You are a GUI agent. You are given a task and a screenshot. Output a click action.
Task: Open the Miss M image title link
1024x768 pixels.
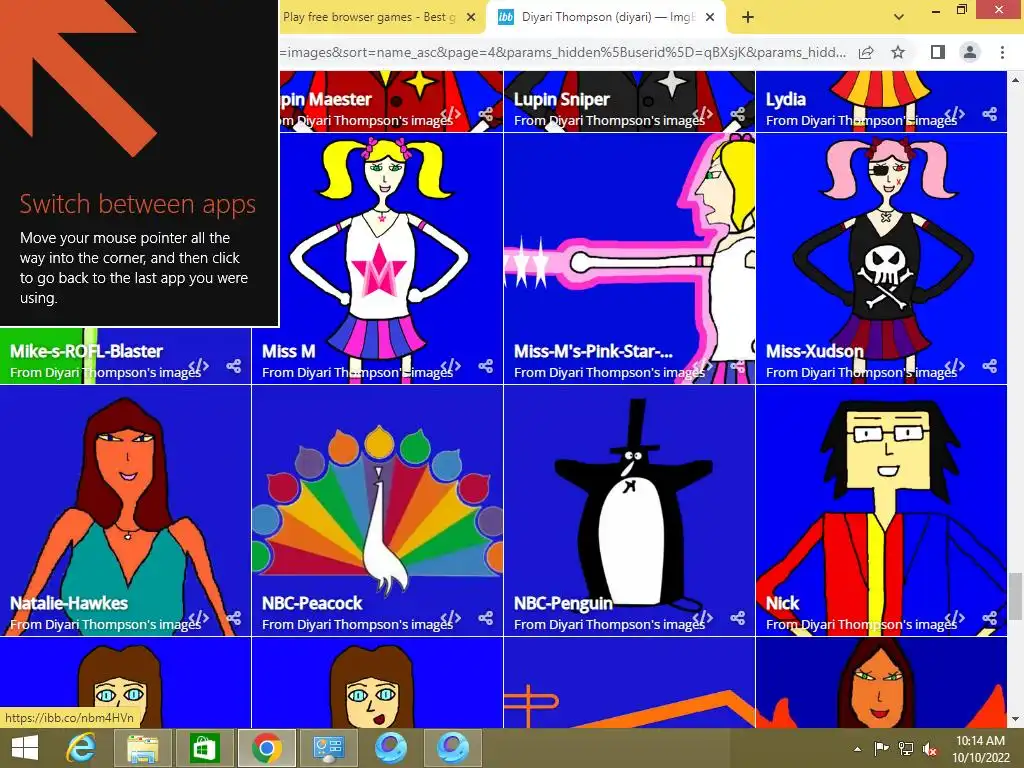pyautogui.click(x=289, y=351)
